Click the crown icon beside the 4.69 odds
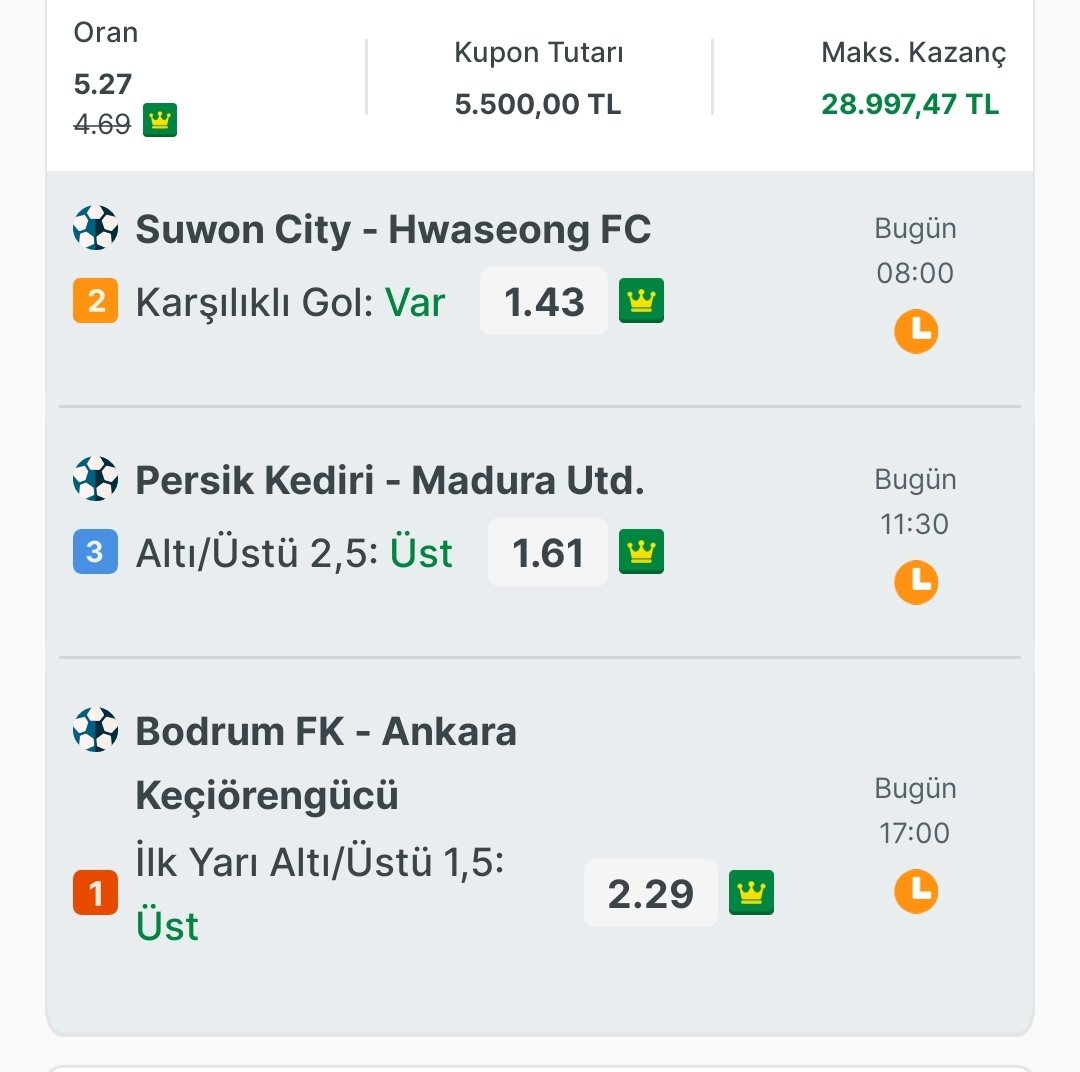This screenshot has height=1072, width=1080. click(160, 120)
